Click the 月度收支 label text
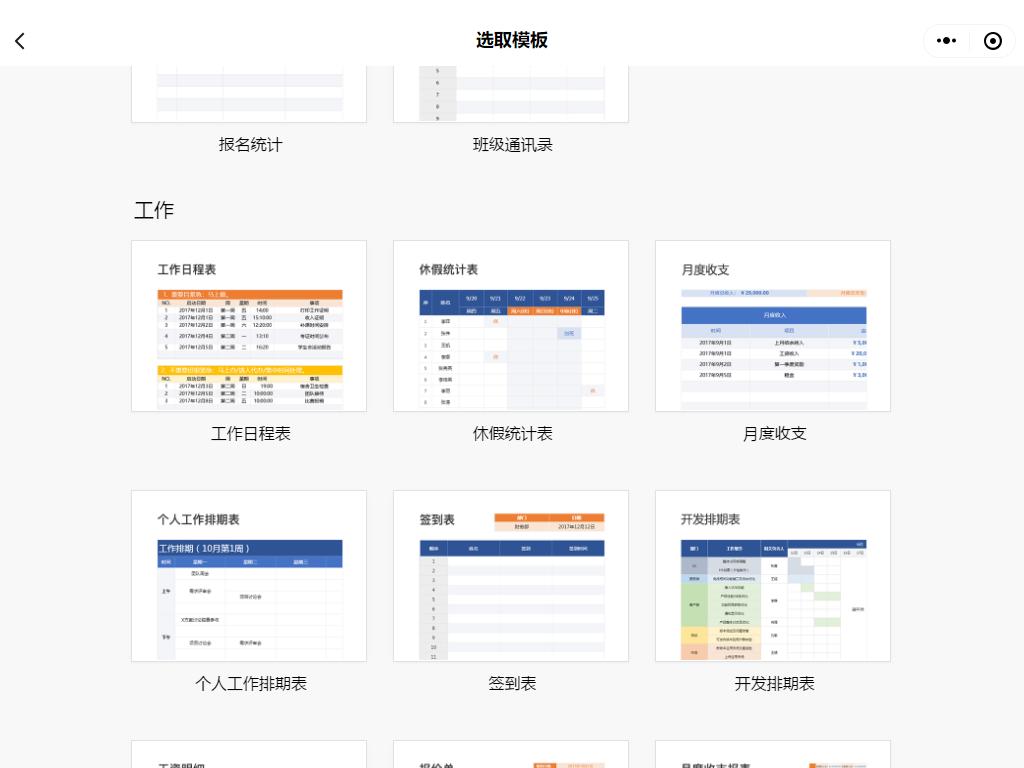Image resolution: width=1024 pixels, height=768 pixels. click(x=774, y=434)
